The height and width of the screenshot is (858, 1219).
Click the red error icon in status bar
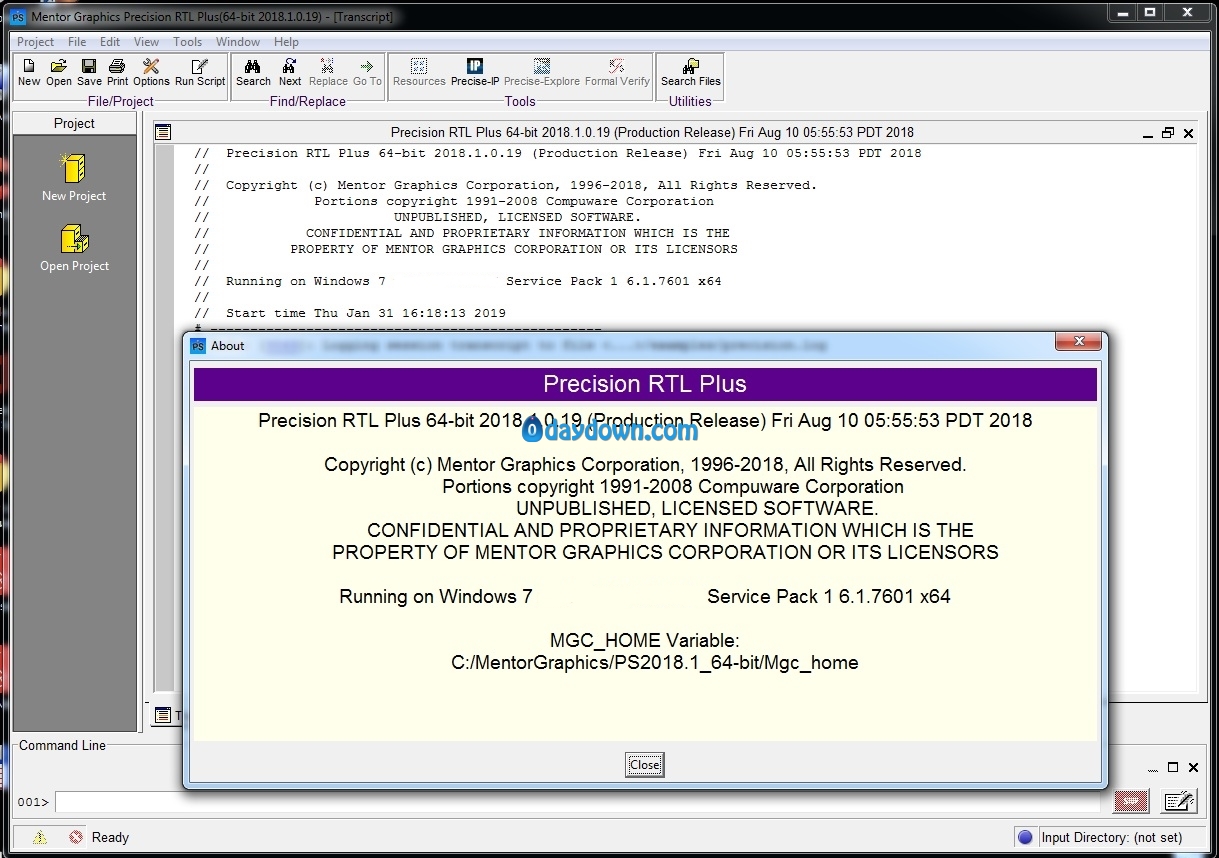[x=76, y=838]
